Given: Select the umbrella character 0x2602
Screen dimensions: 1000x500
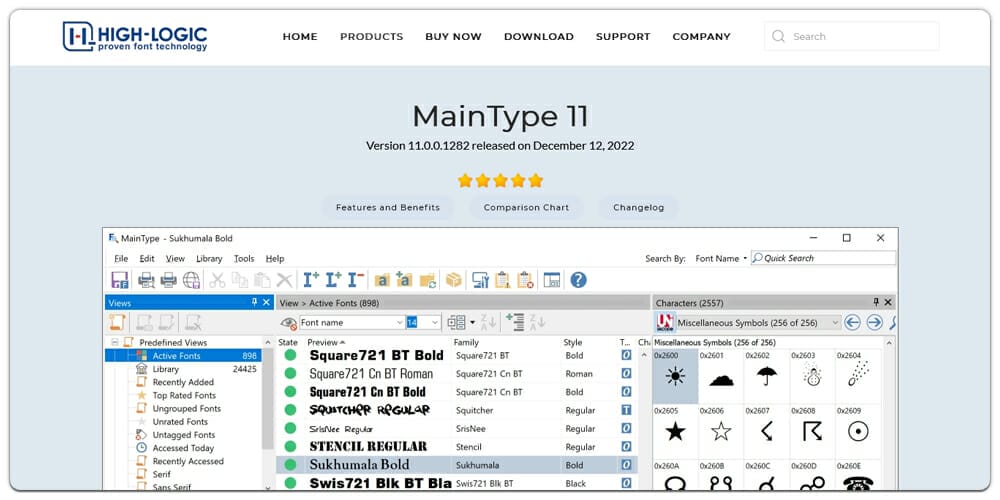Looking at the screenshot, I should tap(767, 377).
